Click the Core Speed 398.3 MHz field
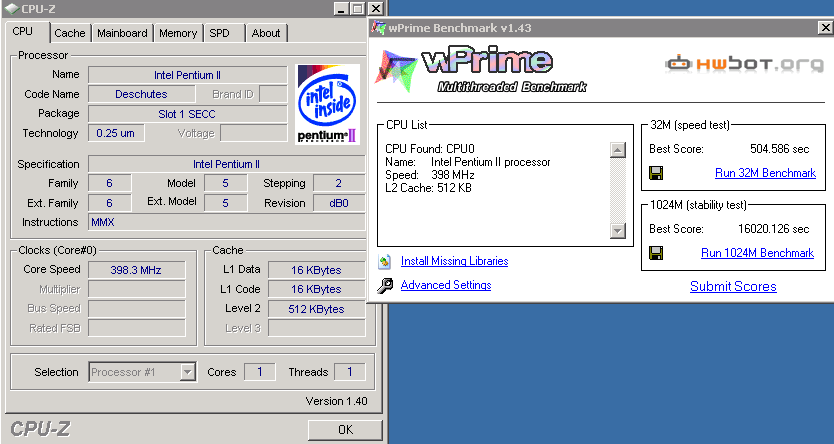The image size is (834, 444). coord(136,270)
